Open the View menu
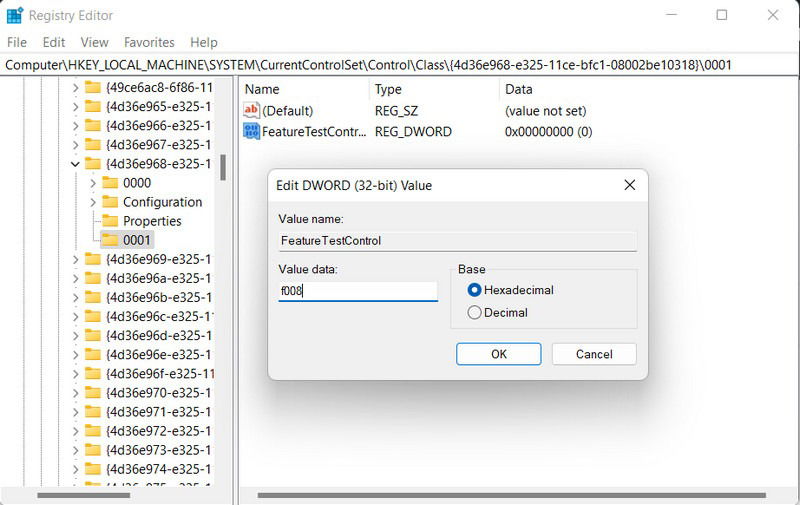 [94, 42]
